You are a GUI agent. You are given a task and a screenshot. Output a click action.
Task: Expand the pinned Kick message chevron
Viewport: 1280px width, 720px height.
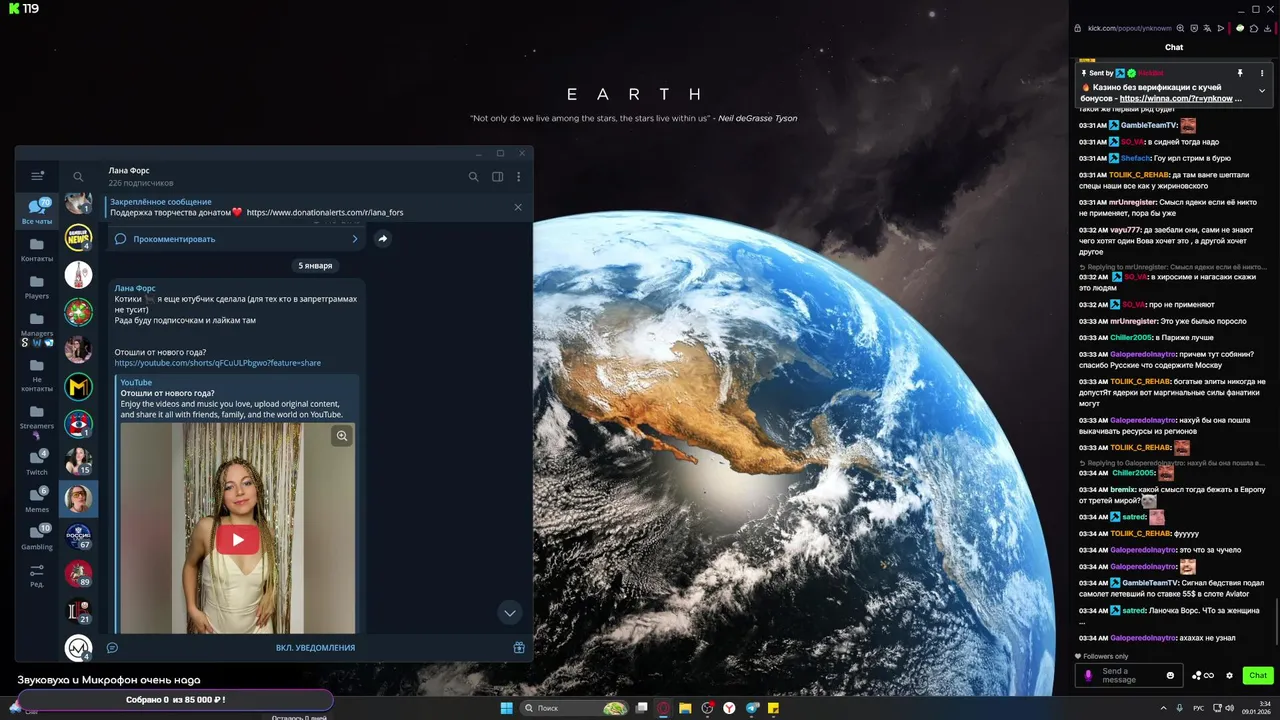click(x=1262, y=91)
